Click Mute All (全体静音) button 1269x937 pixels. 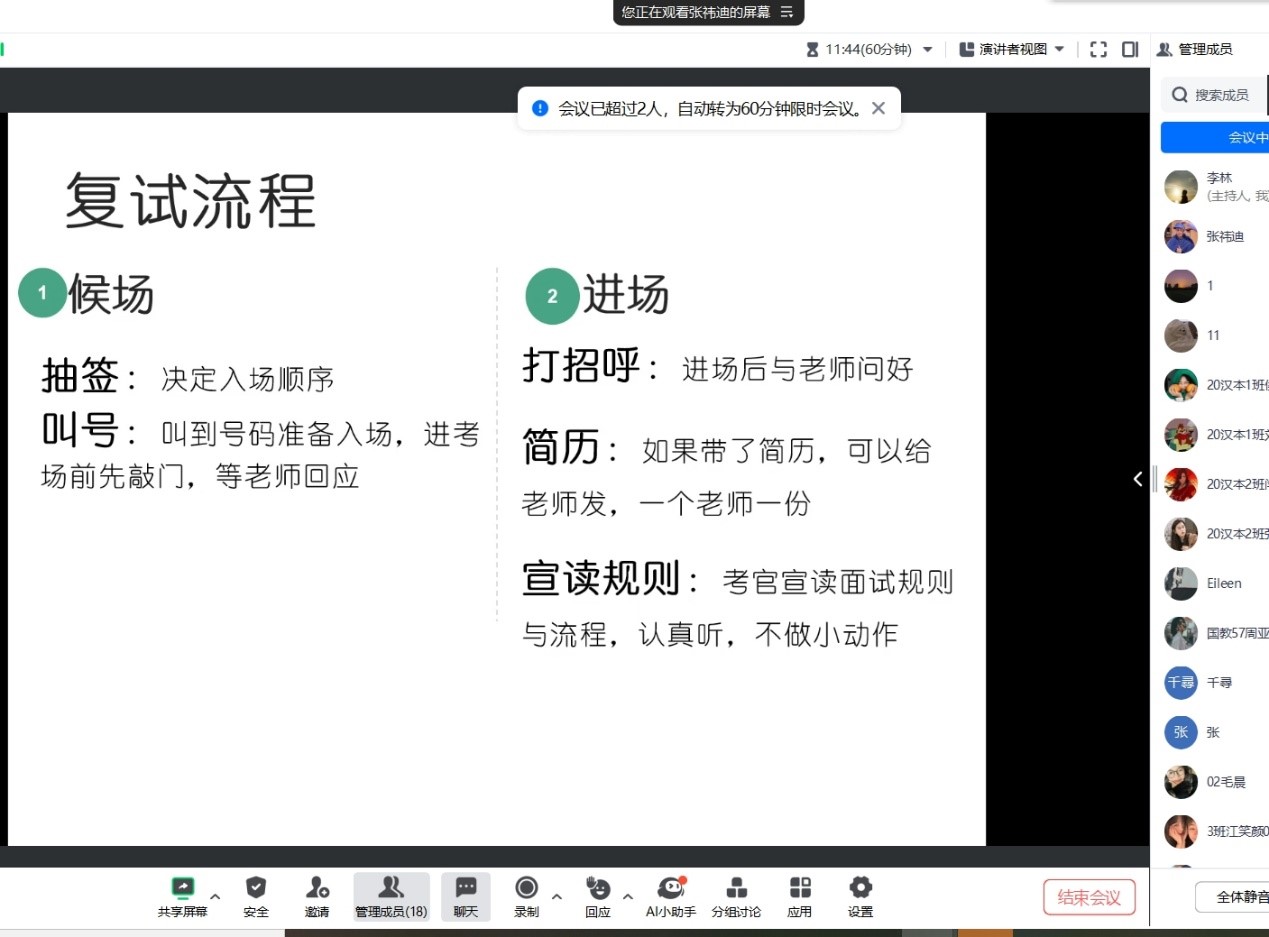tap(1235, 897)
